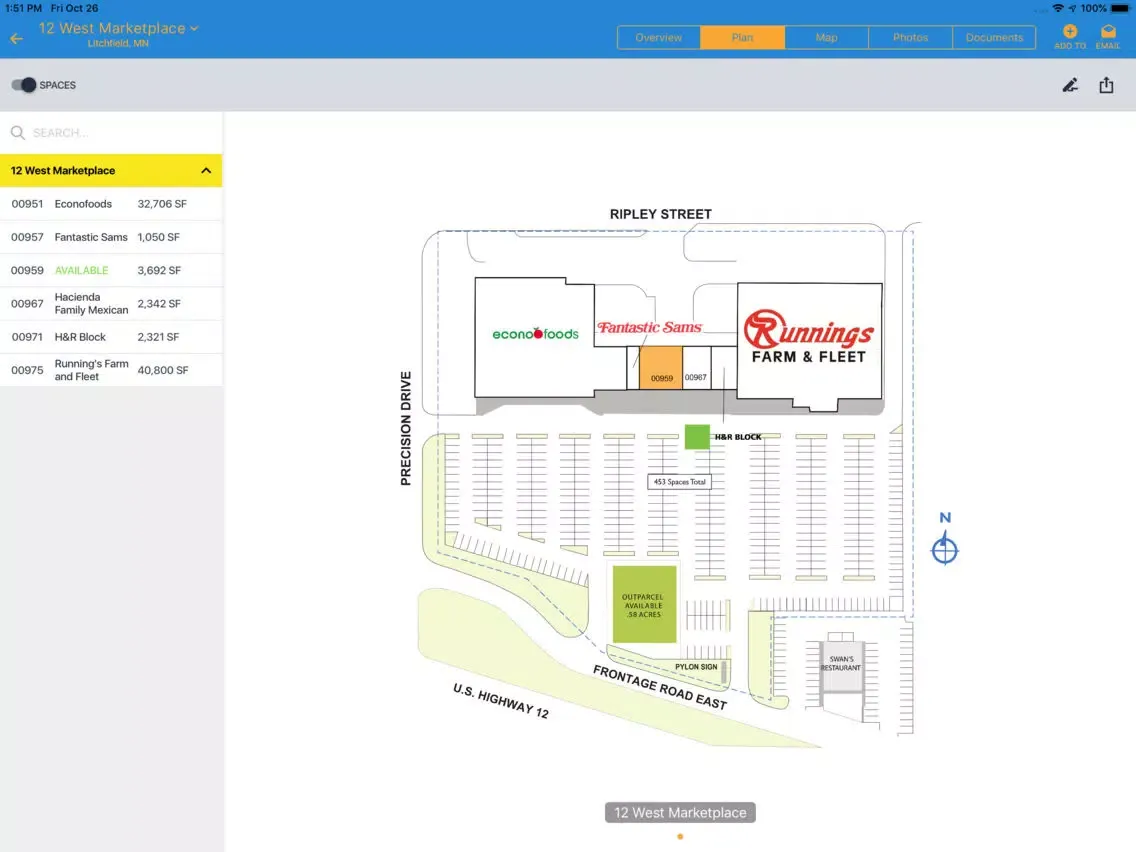1136x852 pixels.
Task: Open the Map tab
Action: pos(827,38)
